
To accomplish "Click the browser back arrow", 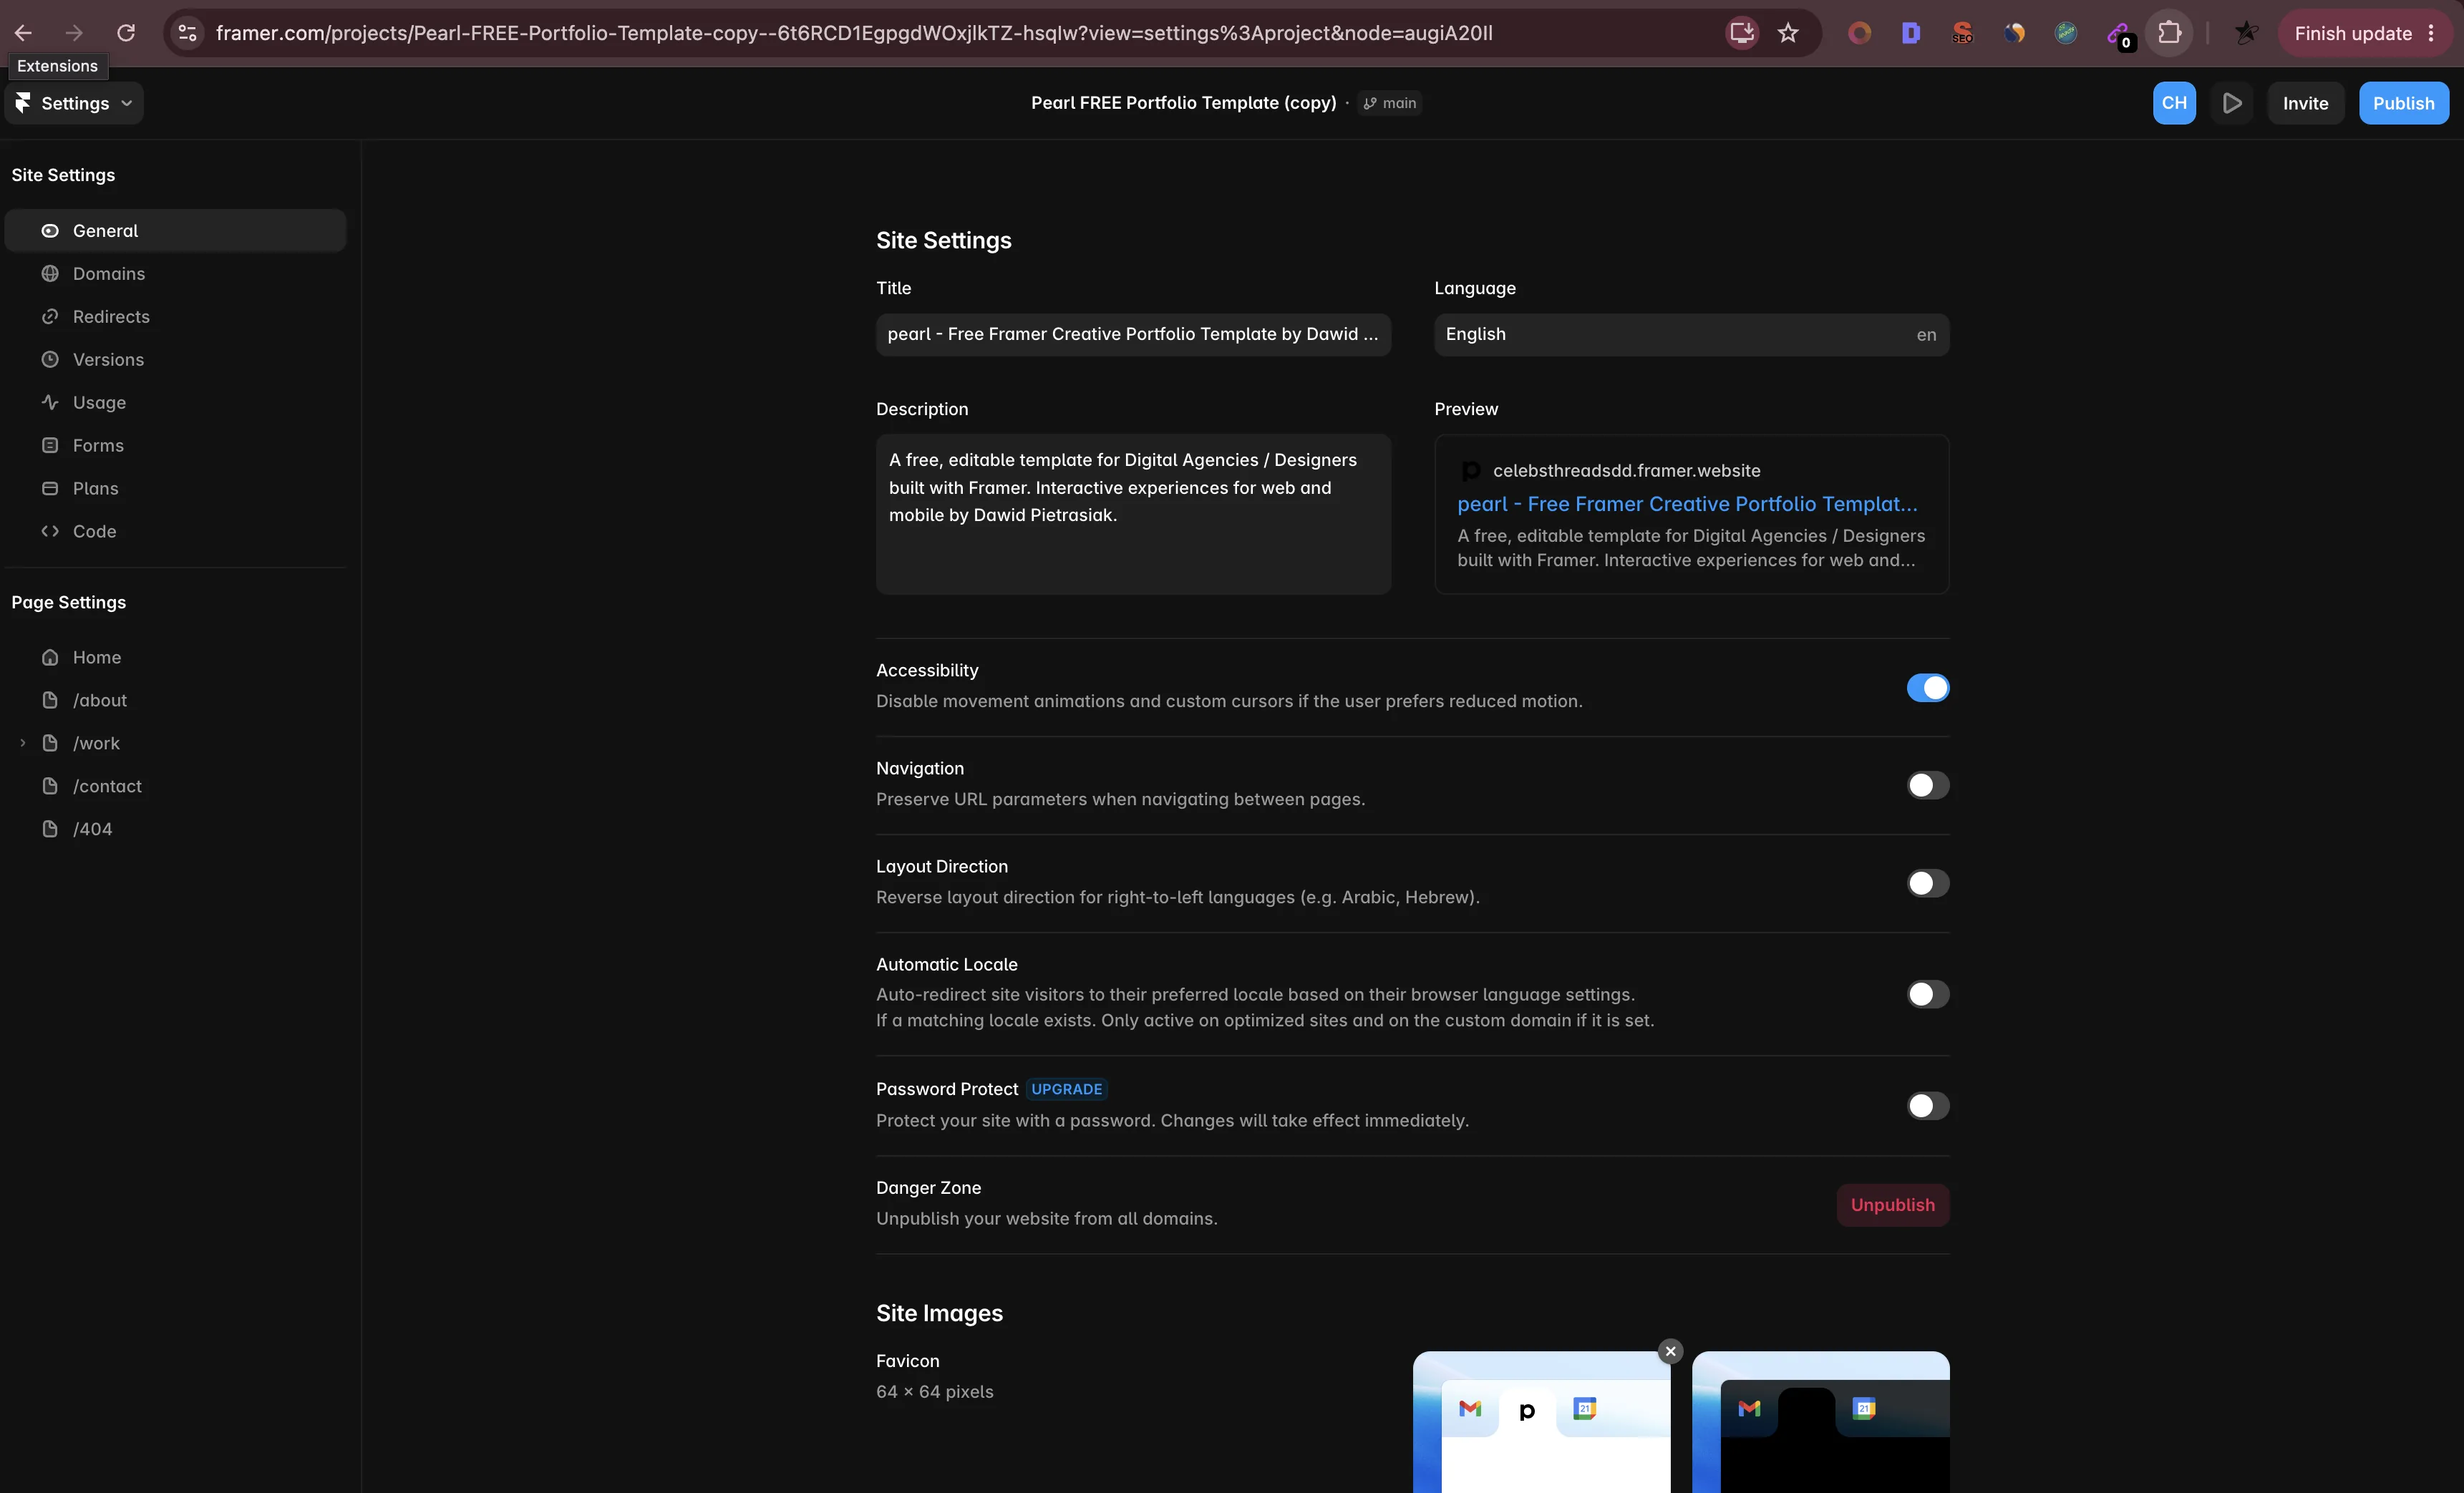I will coord(23,33).
